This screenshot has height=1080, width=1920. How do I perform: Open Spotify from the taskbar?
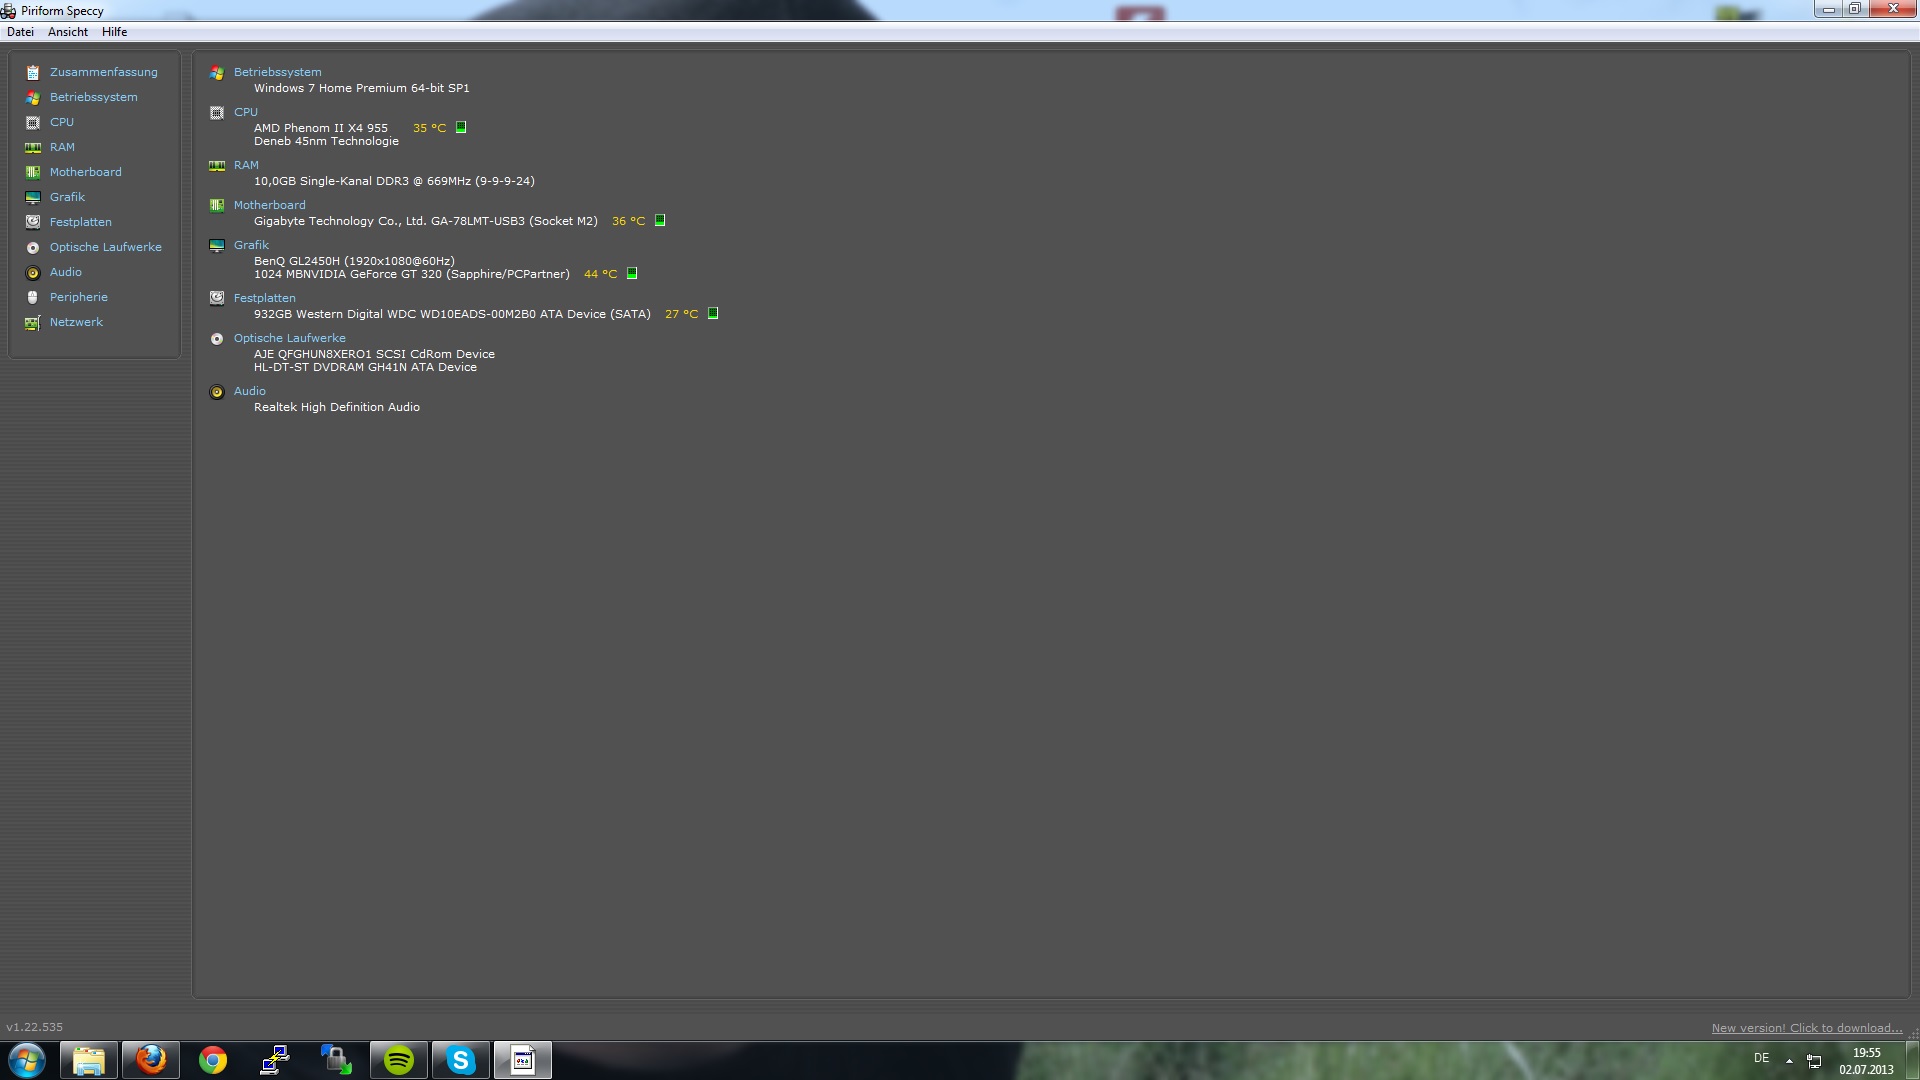coord(399,1060)
